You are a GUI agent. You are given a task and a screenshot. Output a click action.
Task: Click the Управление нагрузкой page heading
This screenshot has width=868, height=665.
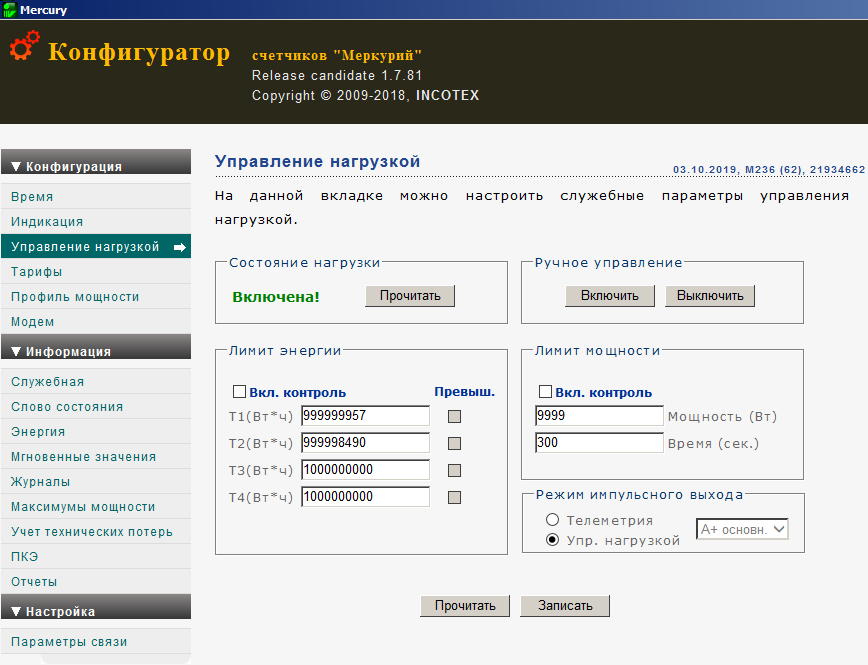point(317,162)
